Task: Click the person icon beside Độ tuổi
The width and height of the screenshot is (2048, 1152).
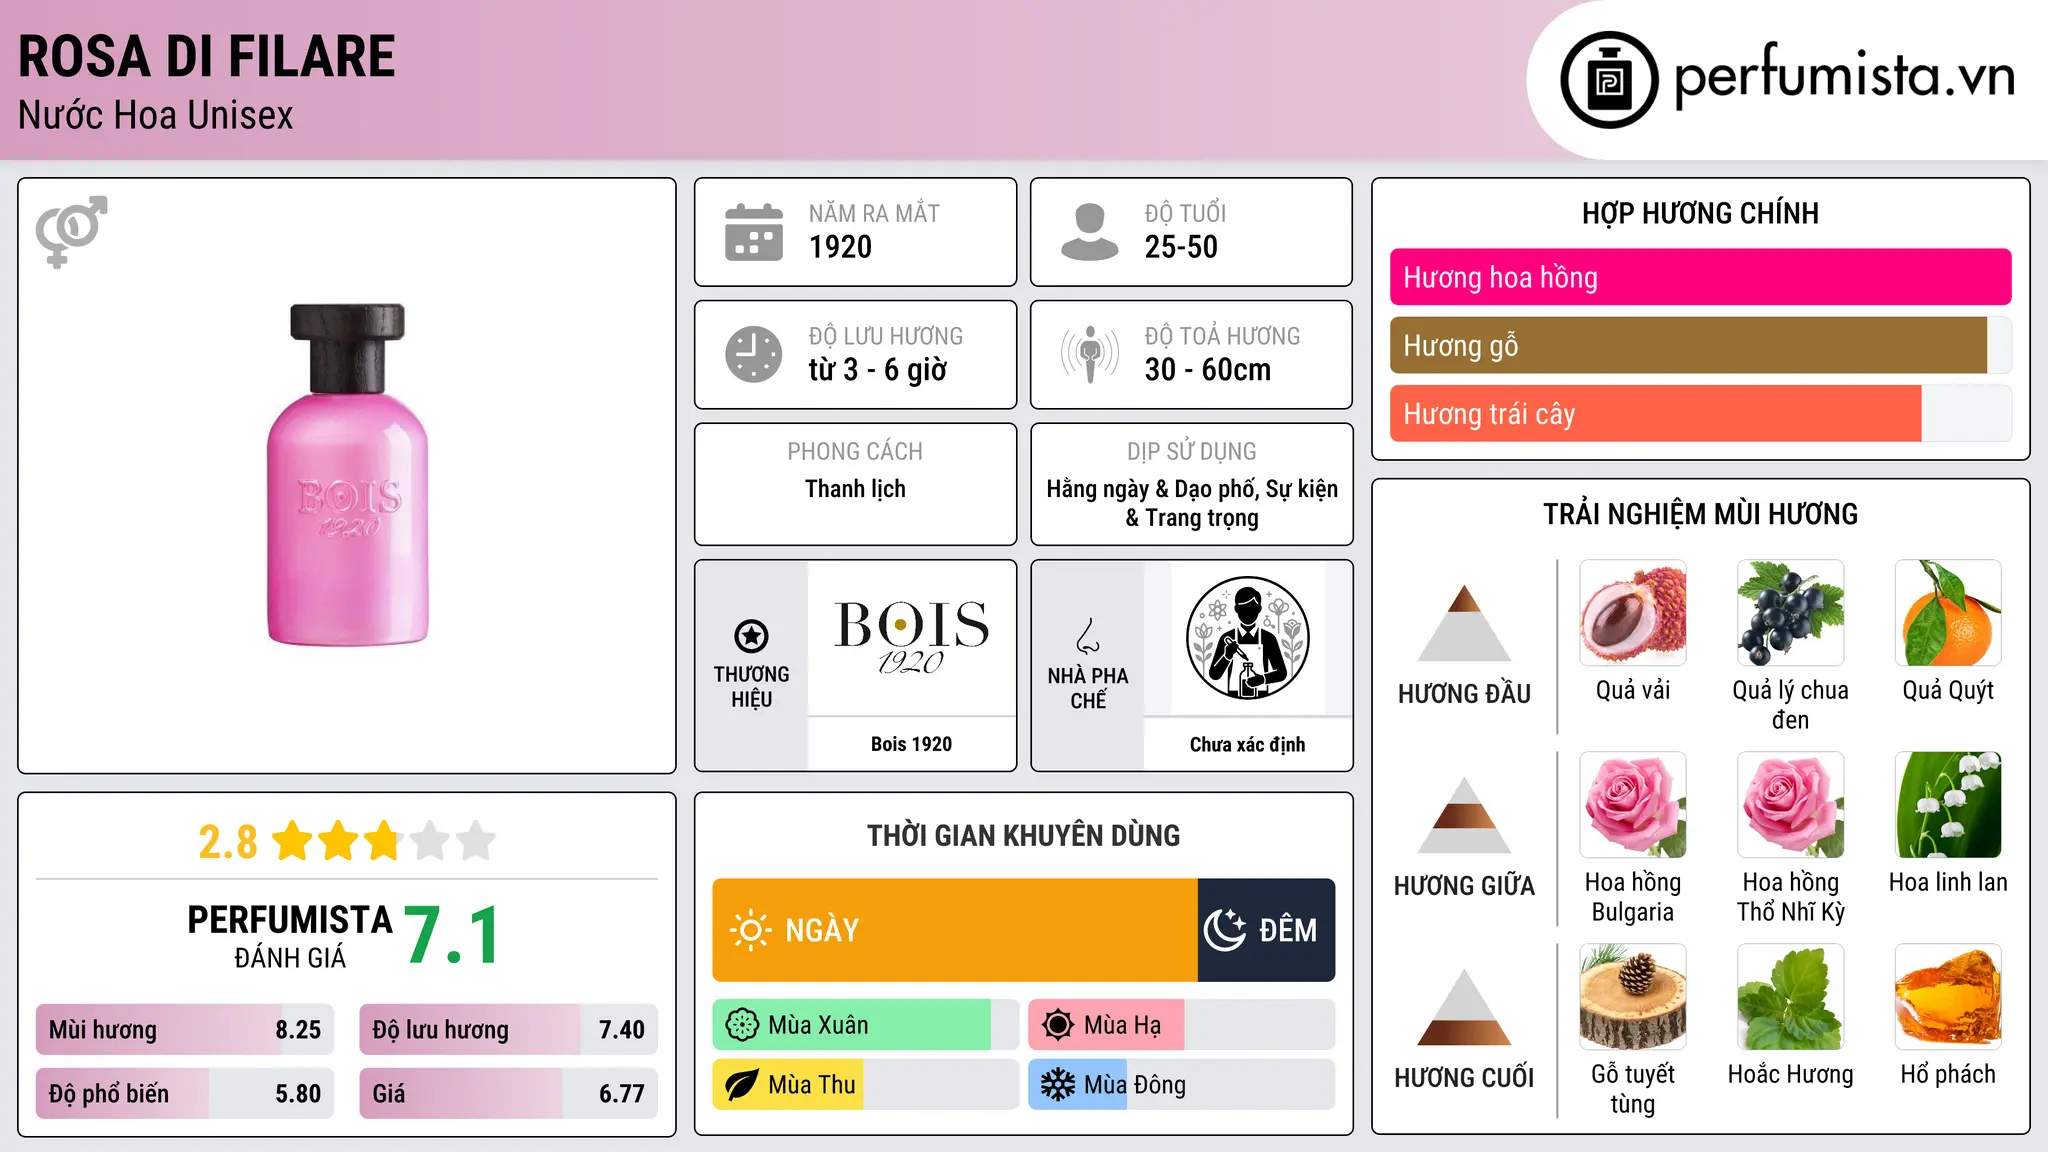Action: coord(1090,232)
